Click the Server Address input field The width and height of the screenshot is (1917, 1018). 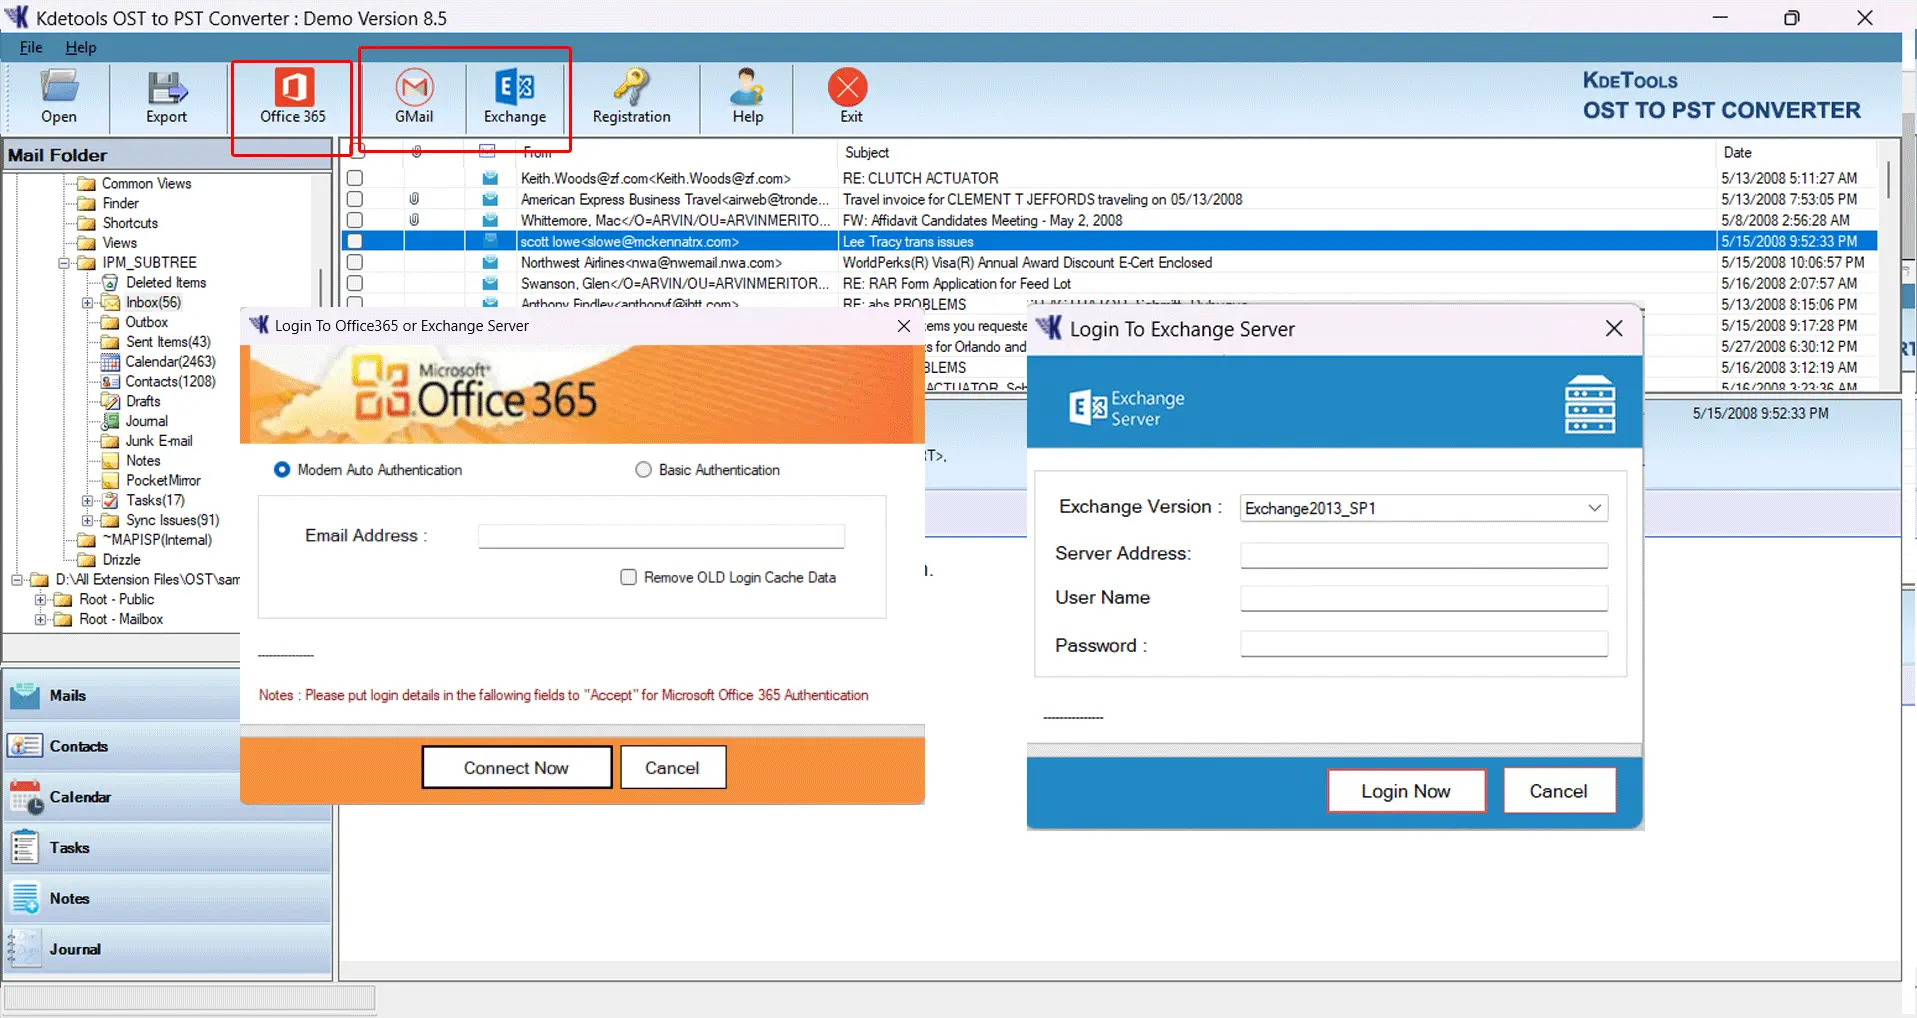[1424, 554]
